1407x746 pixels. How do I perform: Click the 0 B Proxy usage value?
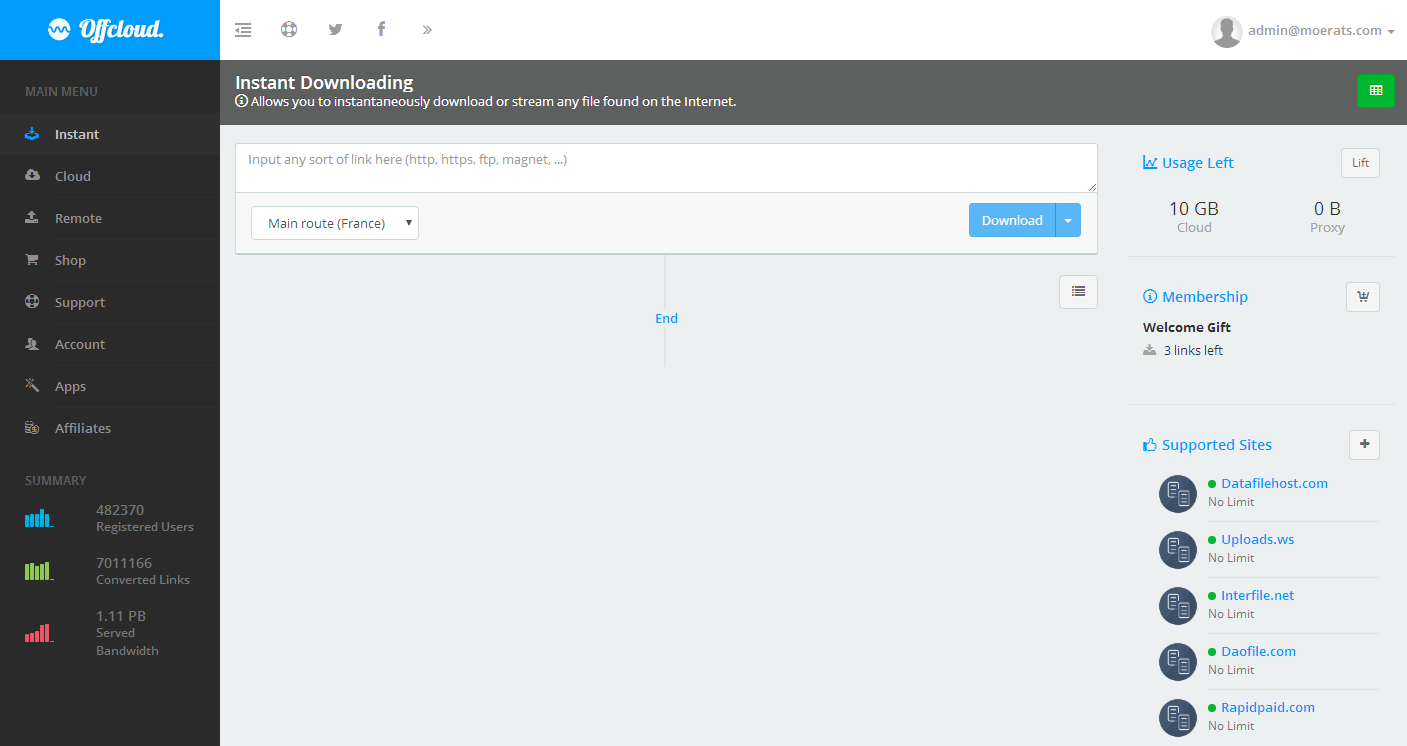[x=1327, y=209]
